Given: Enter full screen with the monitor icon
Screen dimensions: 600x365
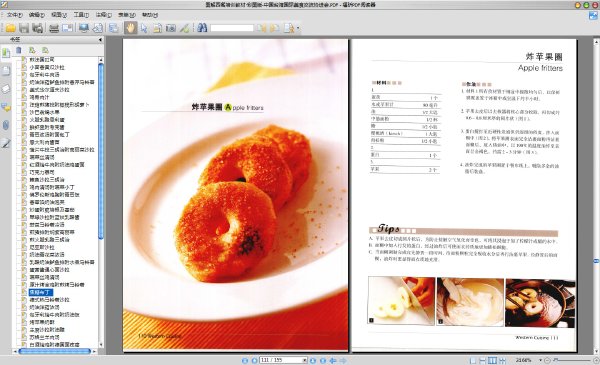Looking at the screenshot, I should (x=84, y=28).
